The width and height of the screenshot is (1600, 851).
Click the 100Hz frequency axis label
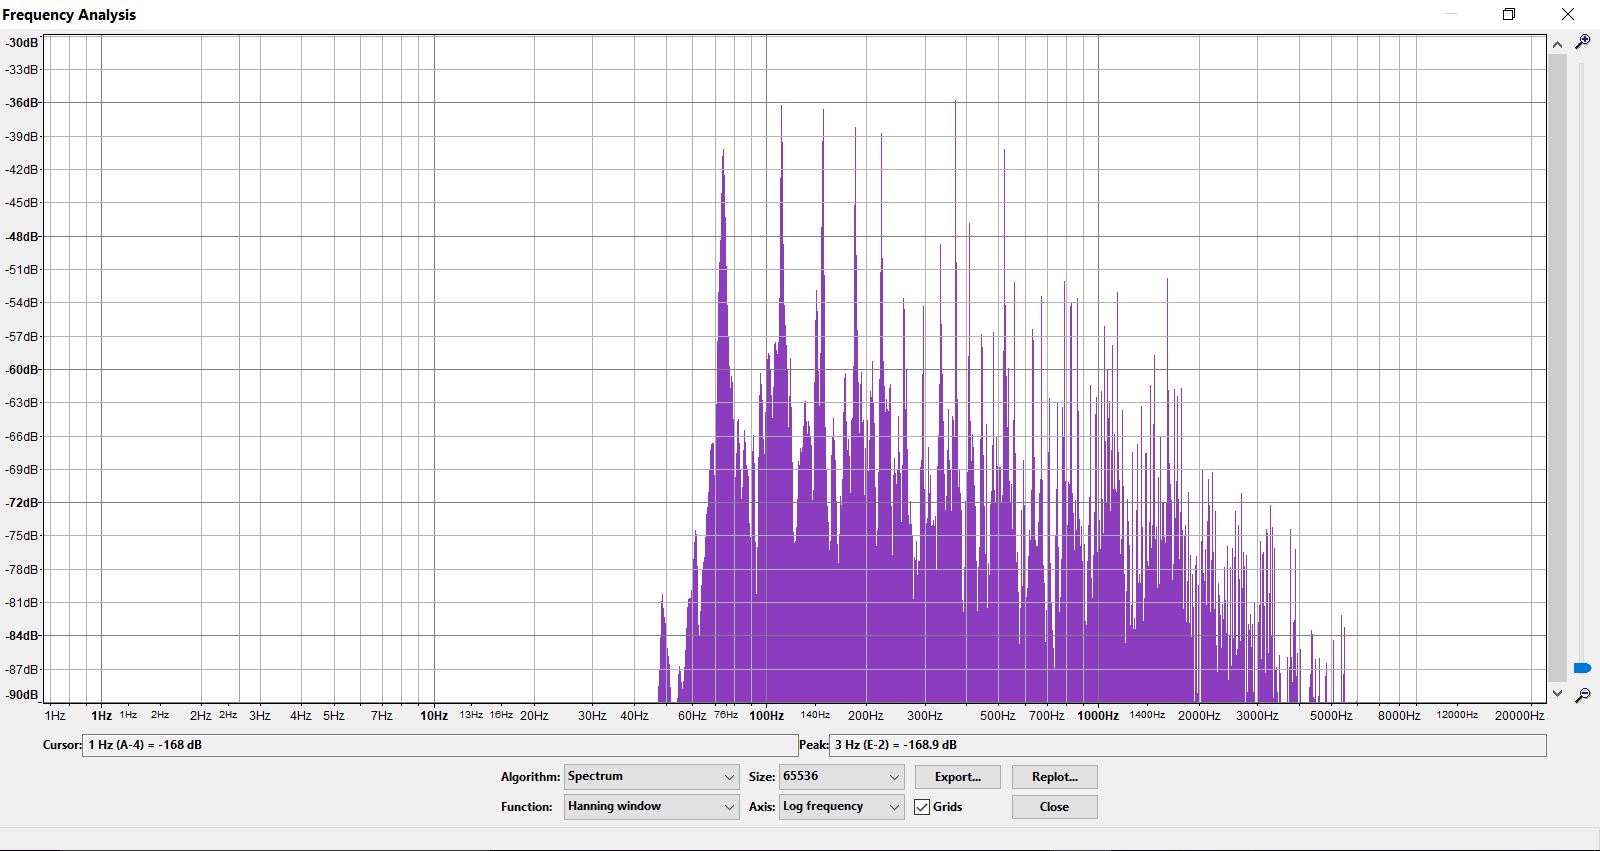coord(767,716)
